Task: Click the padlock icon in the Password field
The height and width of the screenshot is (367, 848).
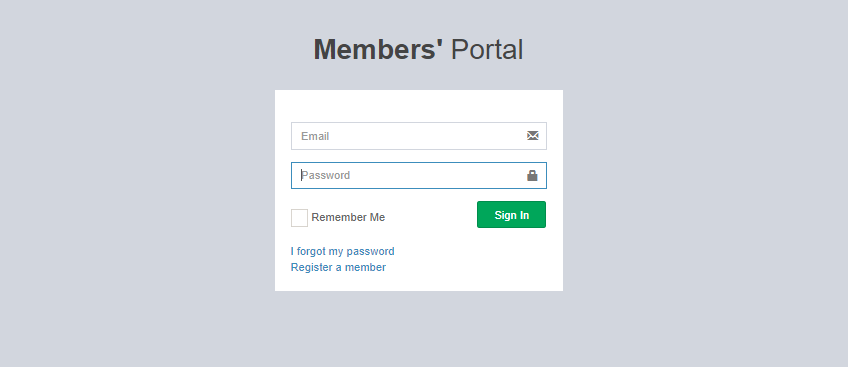Action: pyautogui.click(x=532, y=175)
